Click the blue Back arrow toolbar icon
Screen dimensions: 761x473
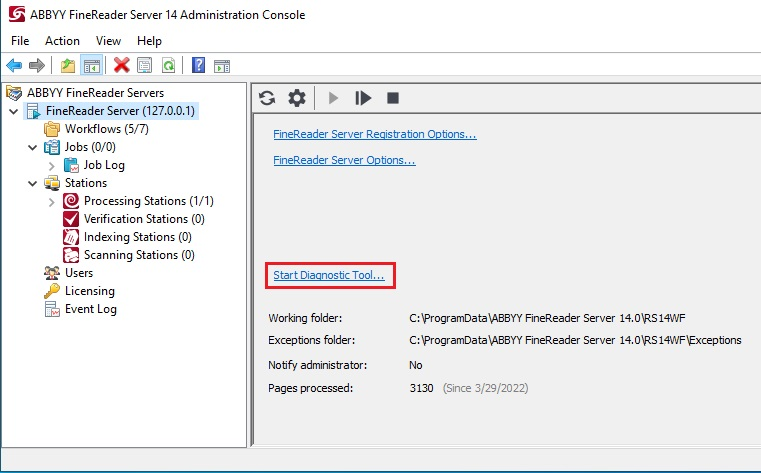[14, 65]
